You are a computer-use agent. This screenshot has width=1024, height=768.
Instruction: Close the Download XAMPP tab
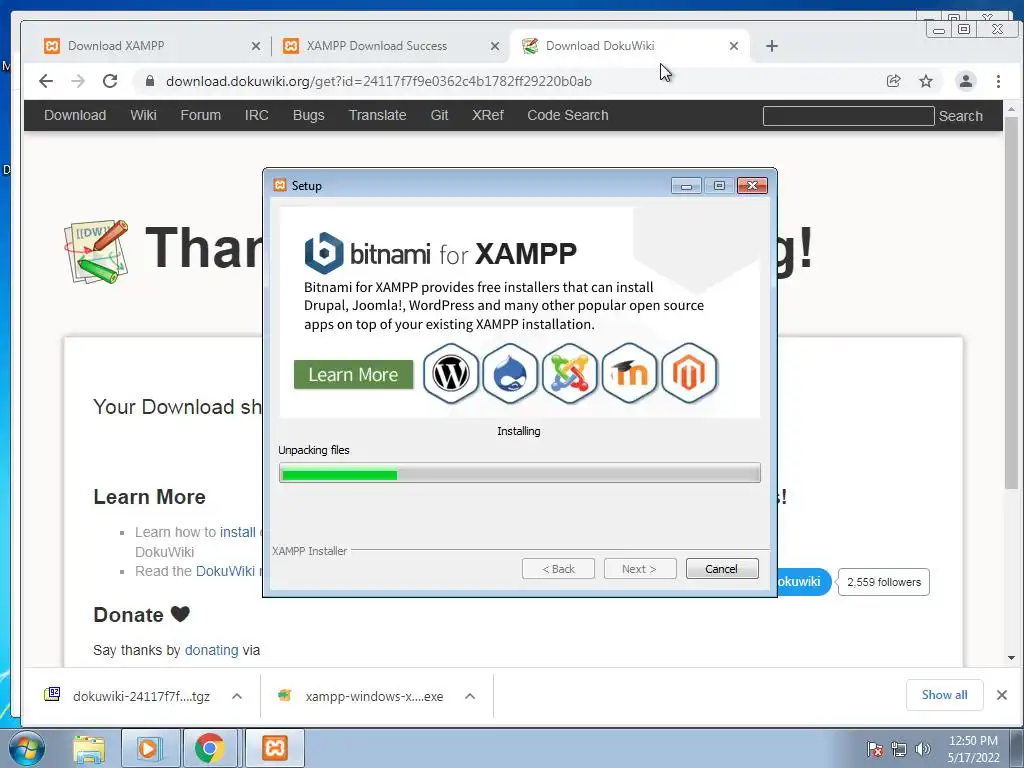tap(256, 46)
